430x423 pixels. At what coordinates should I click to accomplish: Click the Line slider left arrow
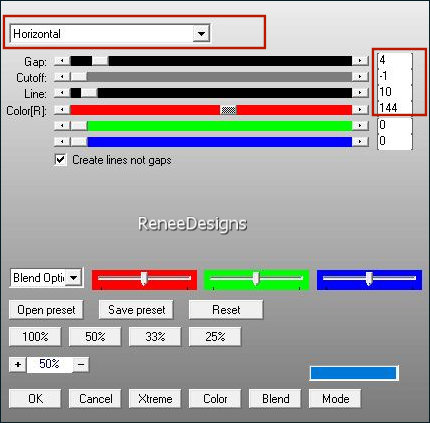(x=62, y=93)
